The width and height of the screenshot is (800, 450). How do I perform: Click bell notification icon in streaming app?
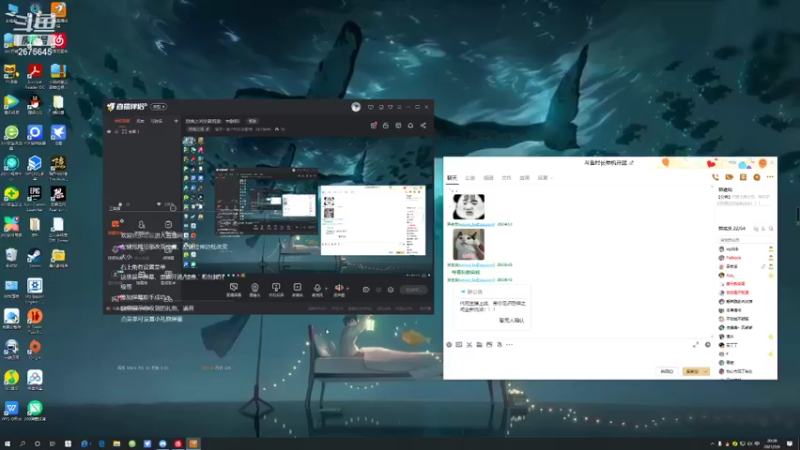pos(410,126)
